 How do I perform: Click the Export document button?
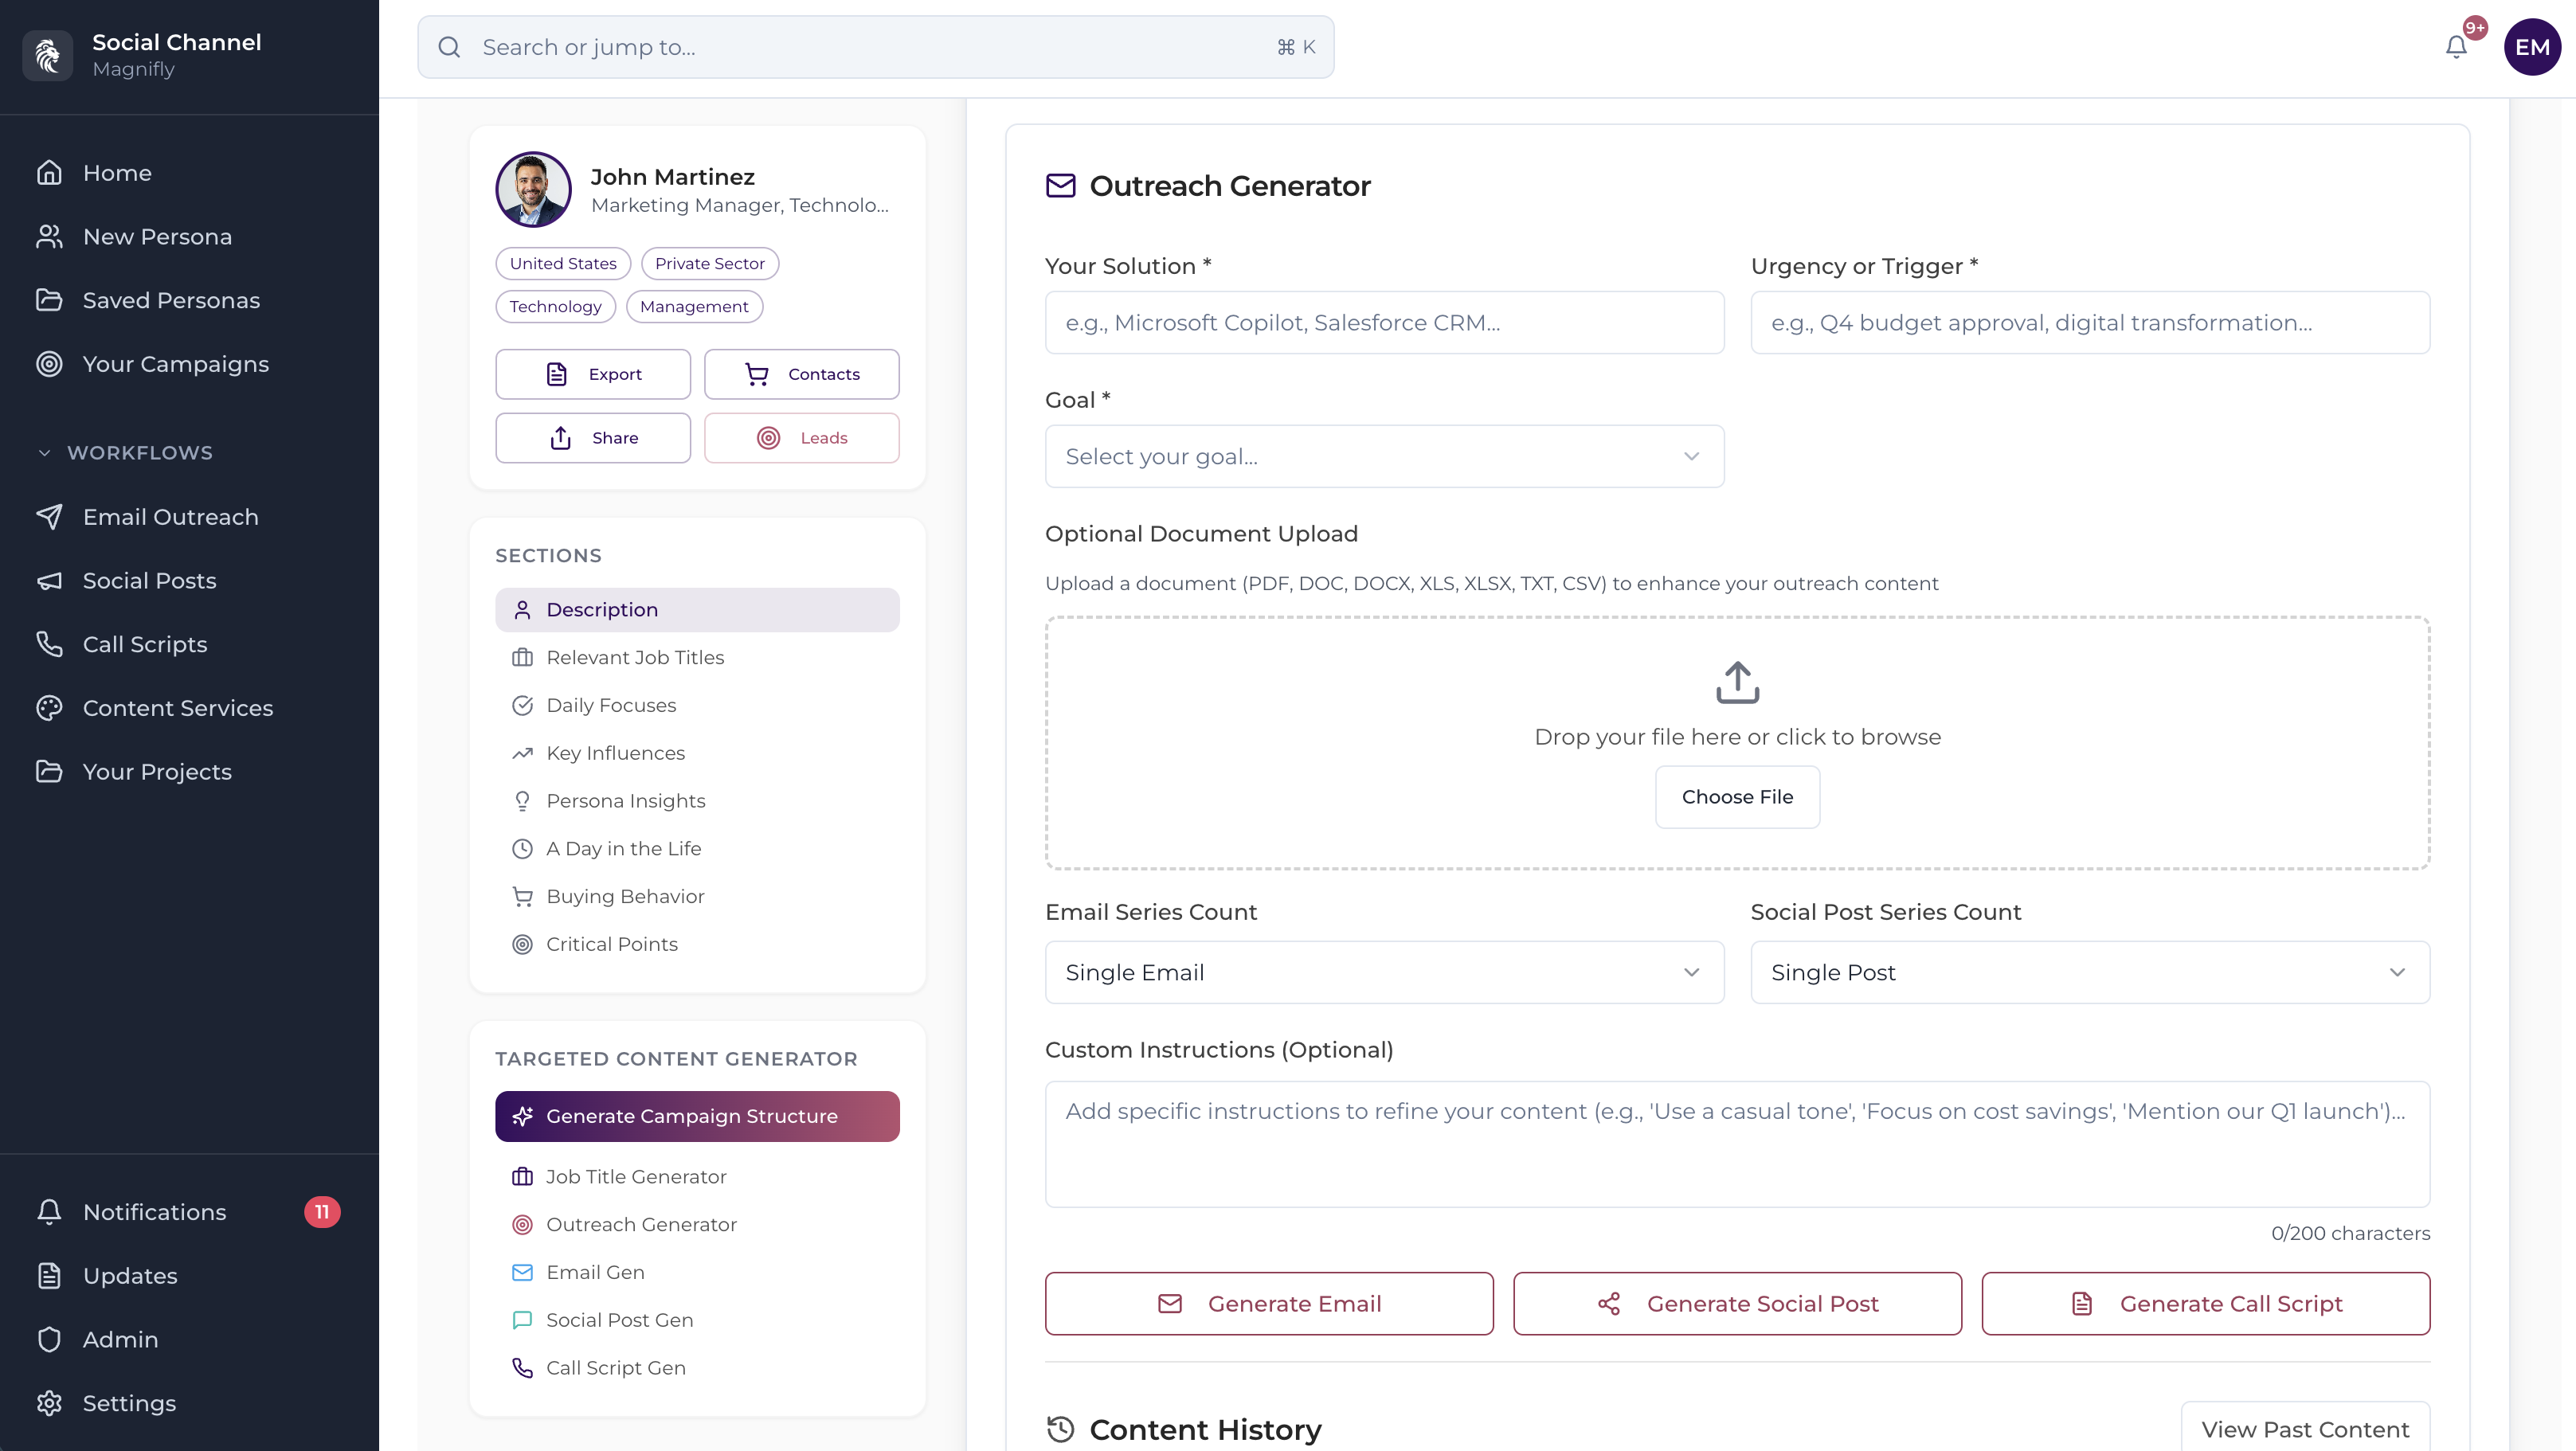tap(593, 374)
